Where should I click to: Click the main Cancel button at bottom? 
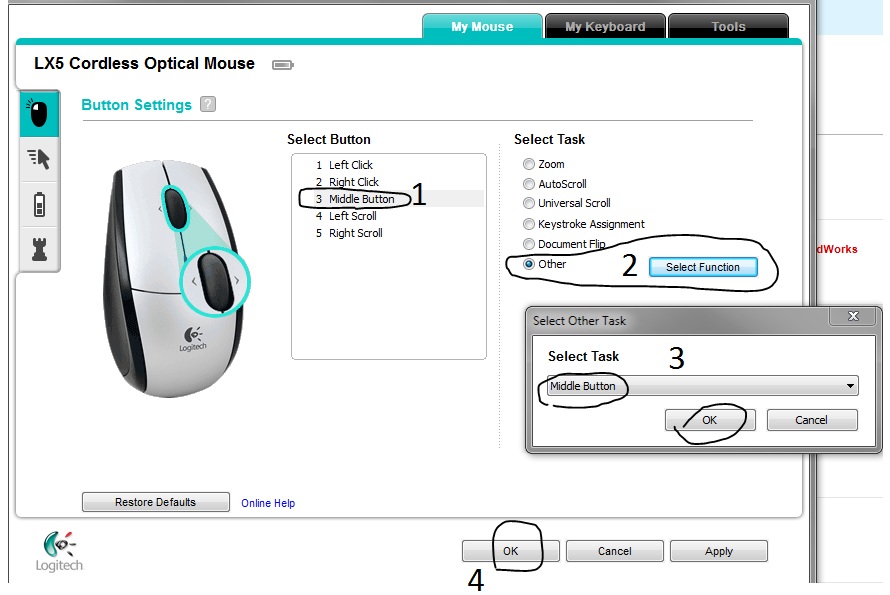(x=614, y=551)
